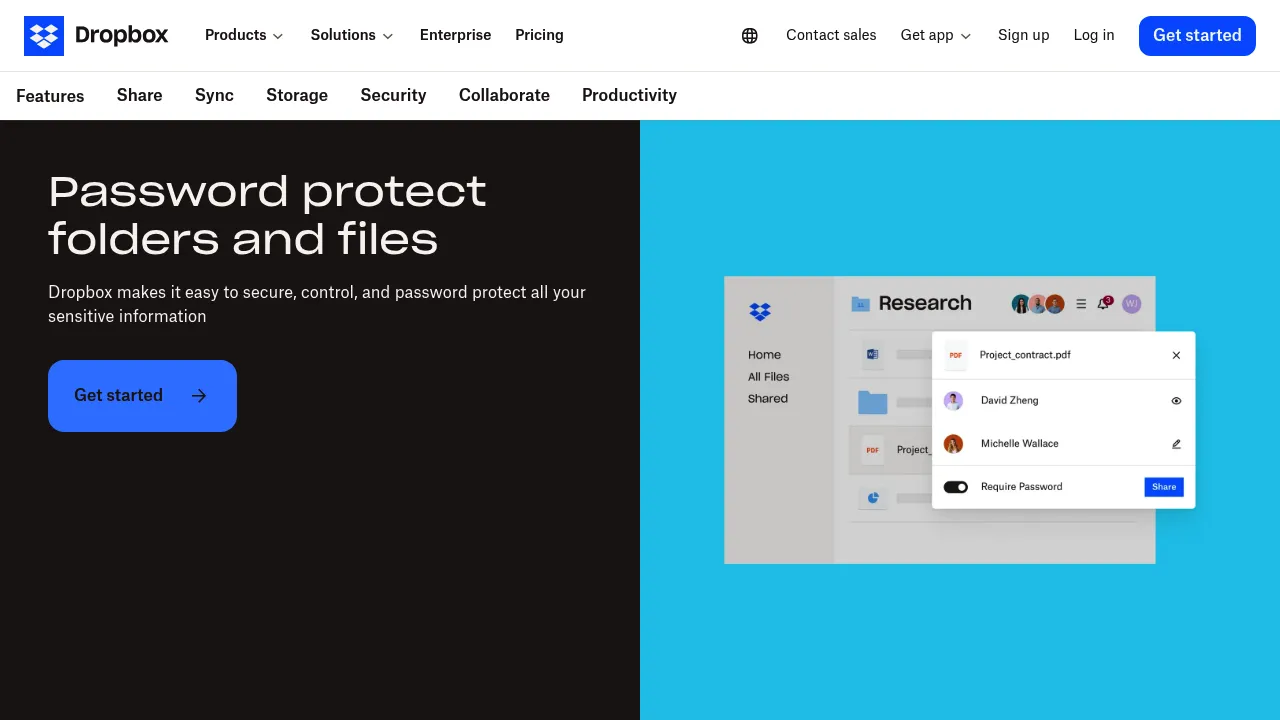Open the Sync features tab
Screen dimensions: 1280x720
[214, 95]
